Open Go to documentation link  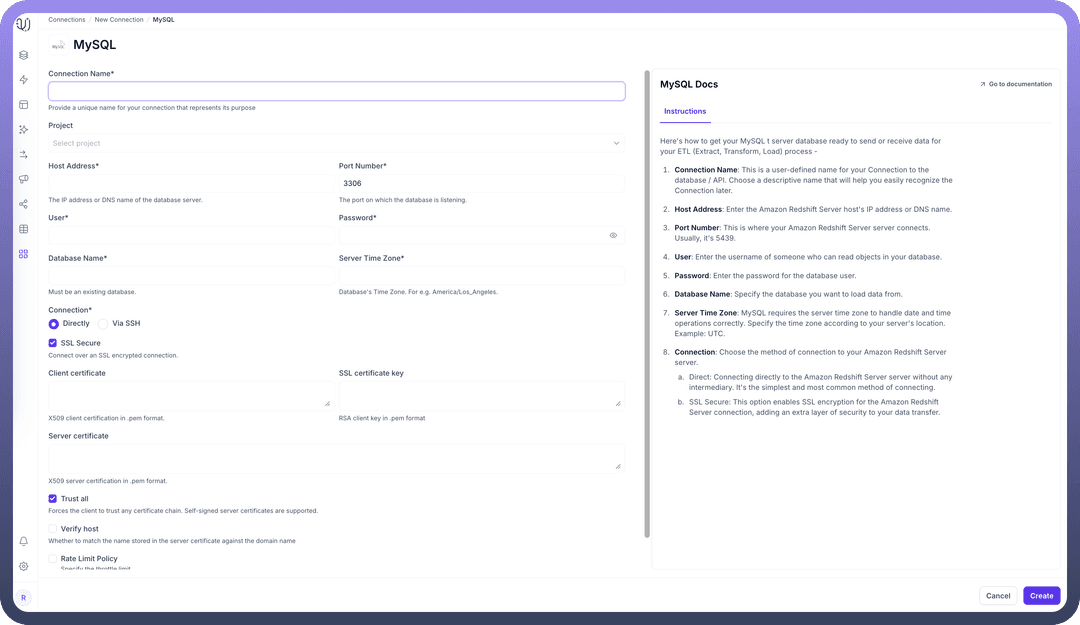tap(1015, 84)
